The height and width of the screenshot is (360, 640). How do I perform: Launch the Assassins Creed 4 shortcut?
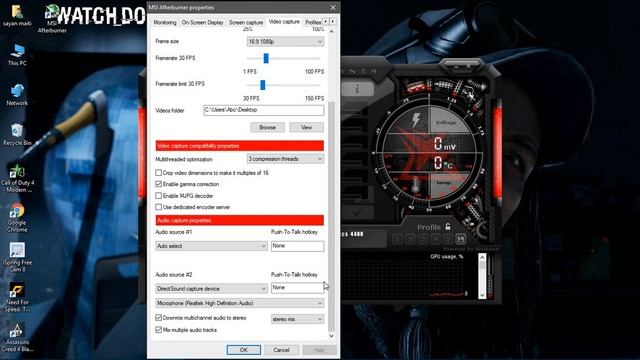click(x=17, y=337)
